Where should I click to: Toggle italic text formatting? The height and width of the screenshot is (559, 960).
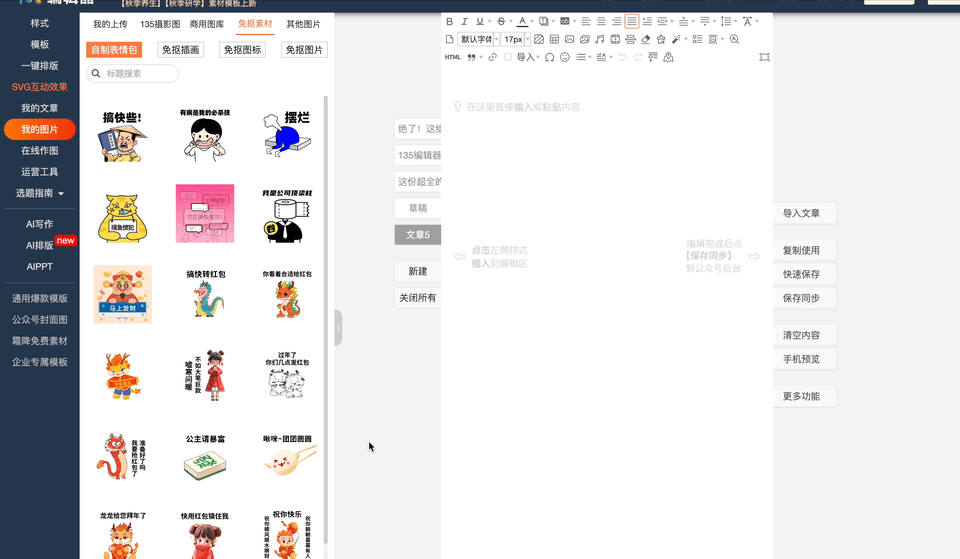tap(464, 21)
